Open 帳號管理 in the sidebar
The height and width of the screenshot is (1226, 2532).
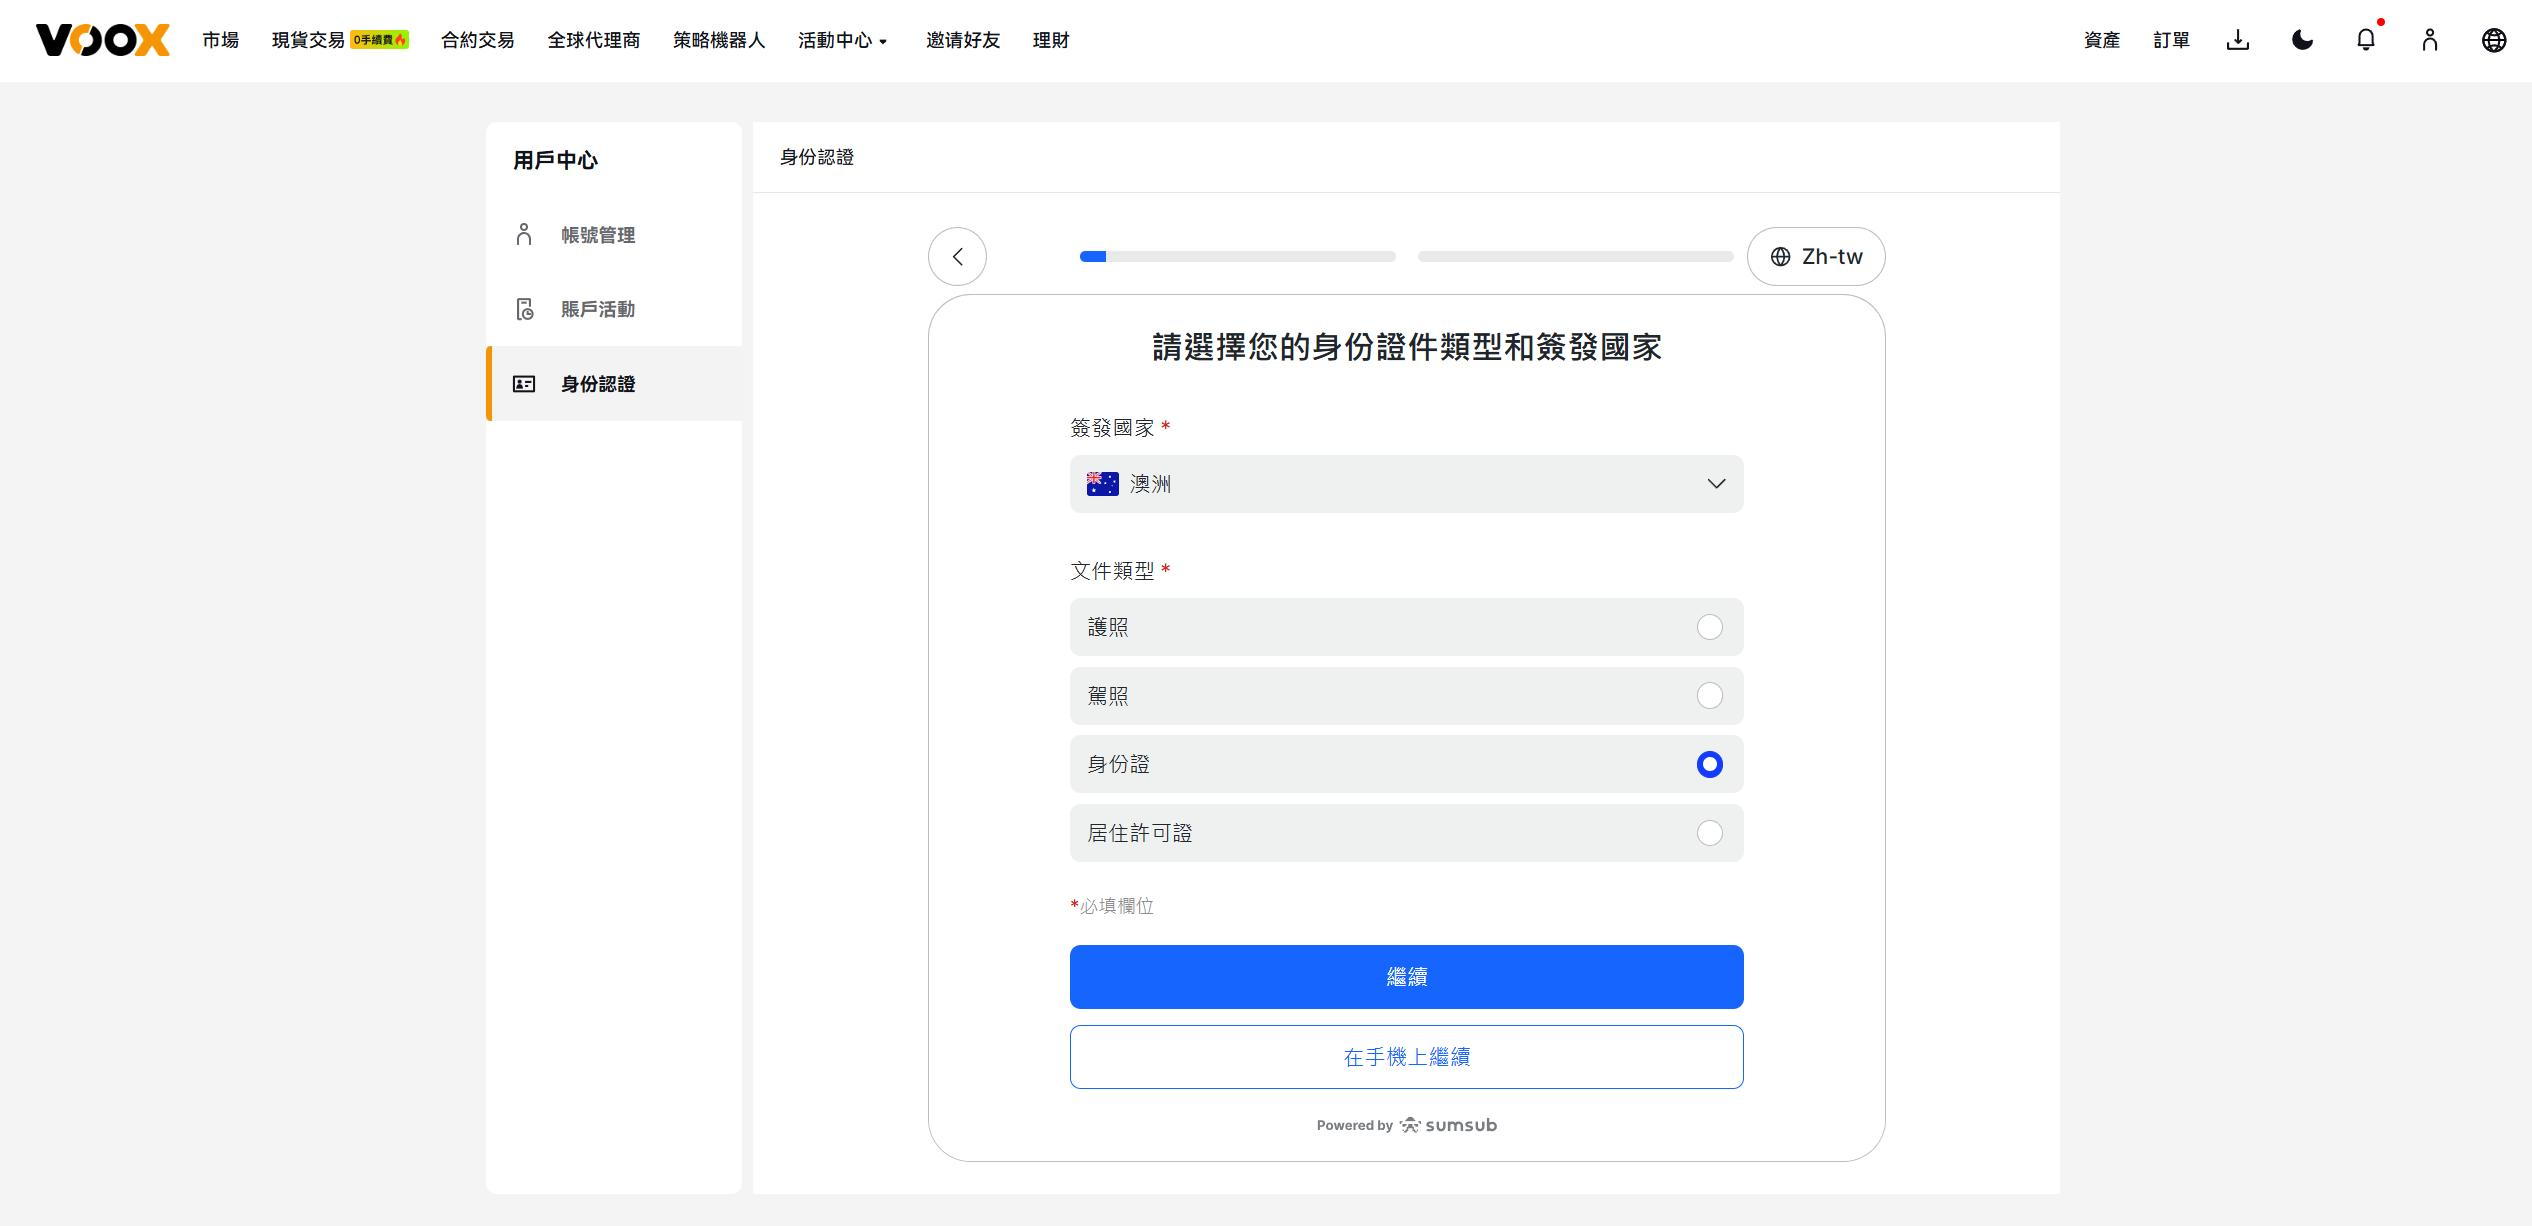coord(614,235)
